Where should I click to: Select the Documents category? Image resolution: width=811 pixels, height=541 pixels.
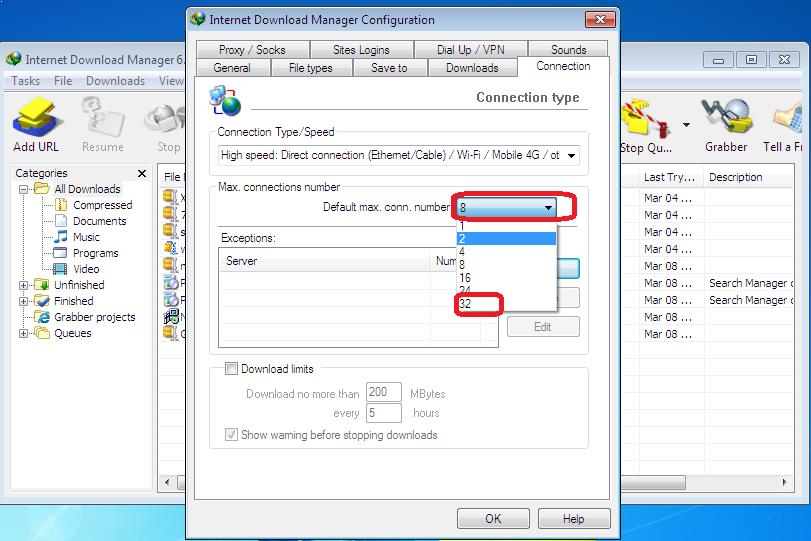[x=93, y=221]
